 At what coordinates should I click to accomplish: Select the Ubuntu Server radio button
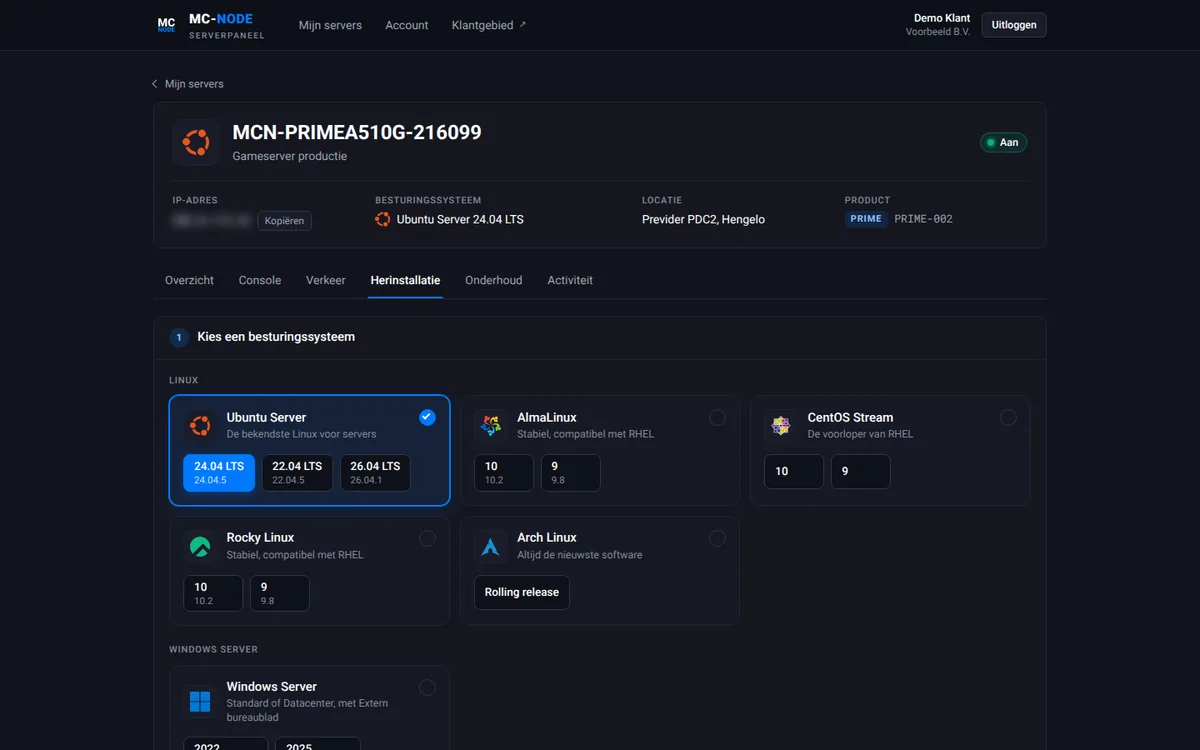428,418
